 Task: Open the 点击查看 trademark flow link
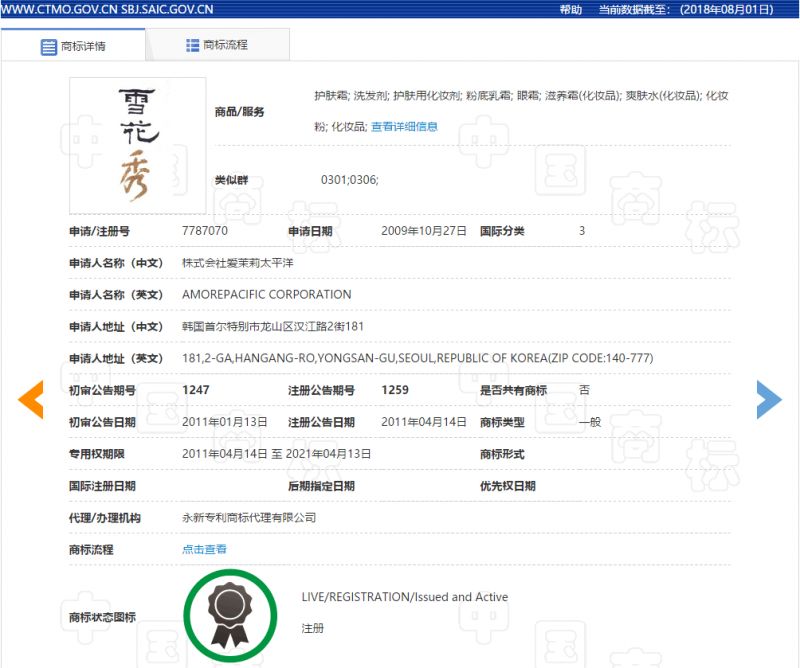pos(204,549)
